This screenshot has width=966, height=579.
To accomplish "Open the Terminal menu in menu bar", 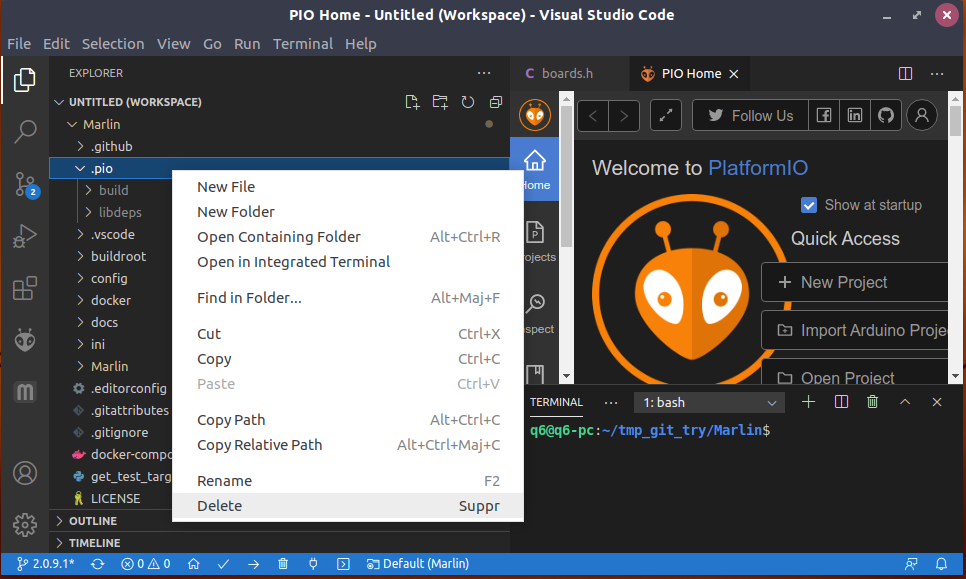I will pos(302,44).
